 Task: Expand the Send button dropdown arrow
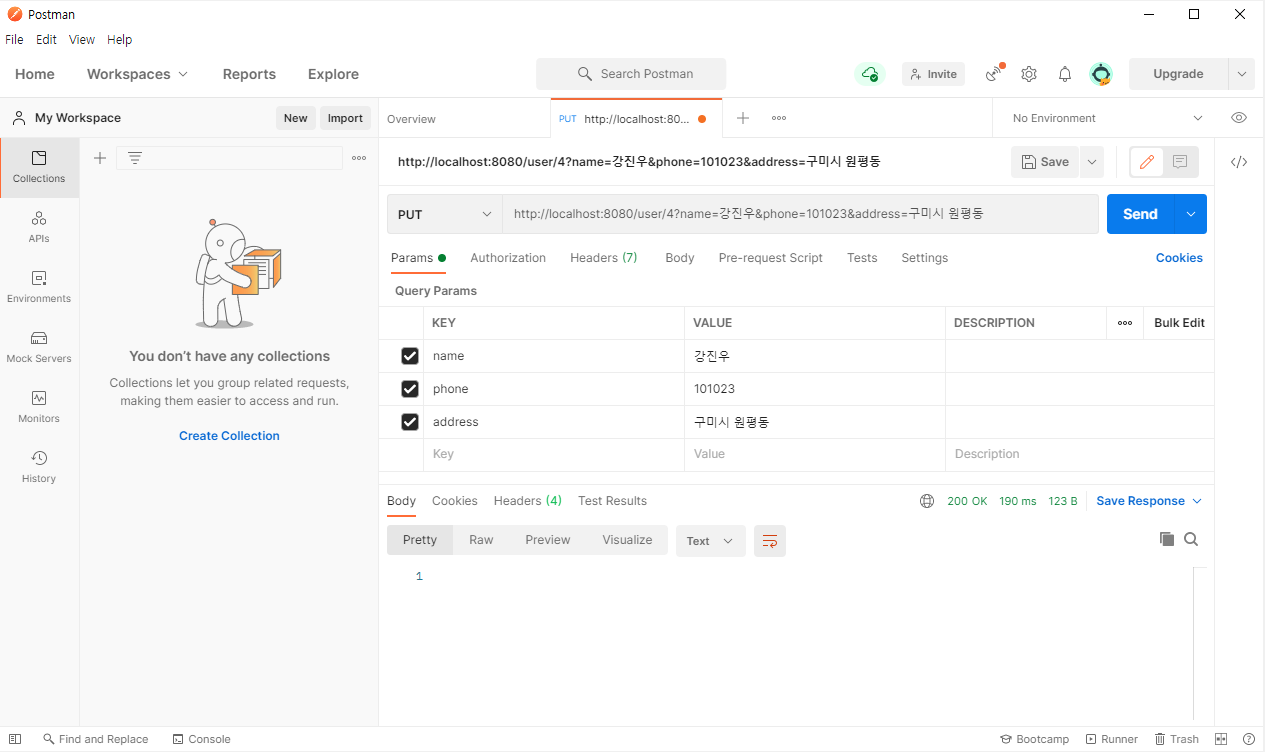1190,214
